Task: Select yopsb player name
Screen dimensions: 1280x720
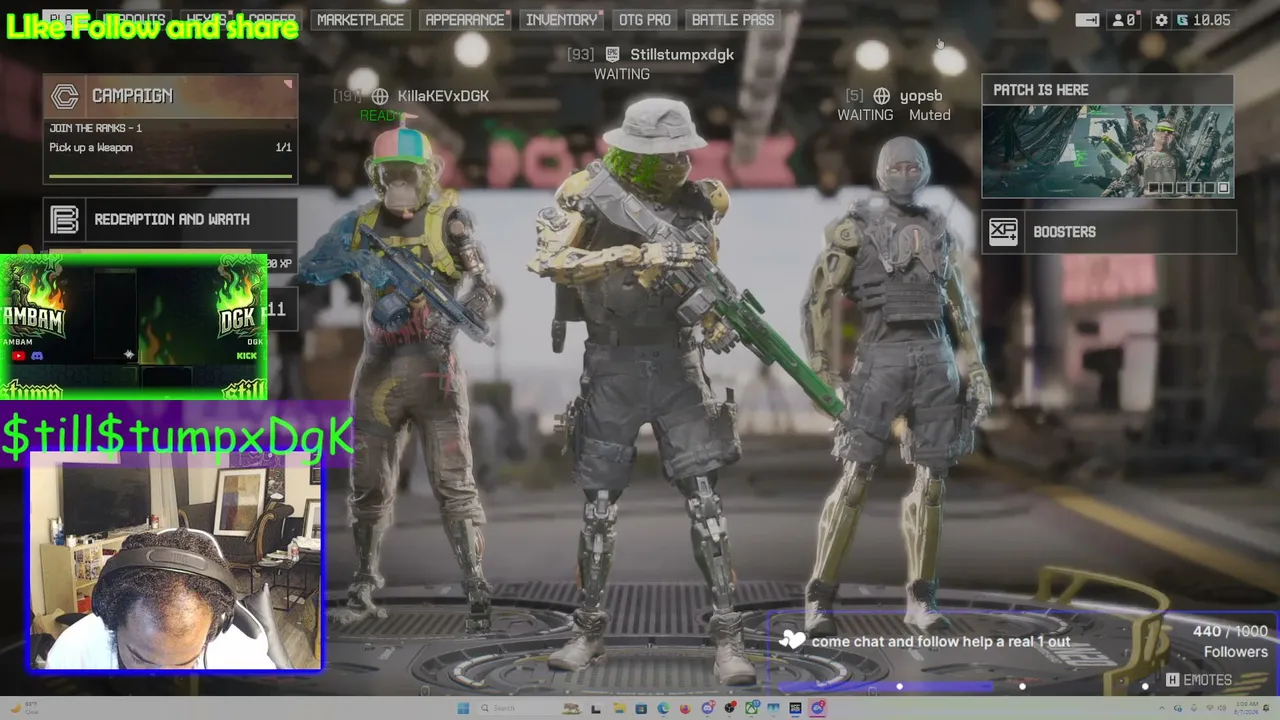Action: [x=921, y=96]
